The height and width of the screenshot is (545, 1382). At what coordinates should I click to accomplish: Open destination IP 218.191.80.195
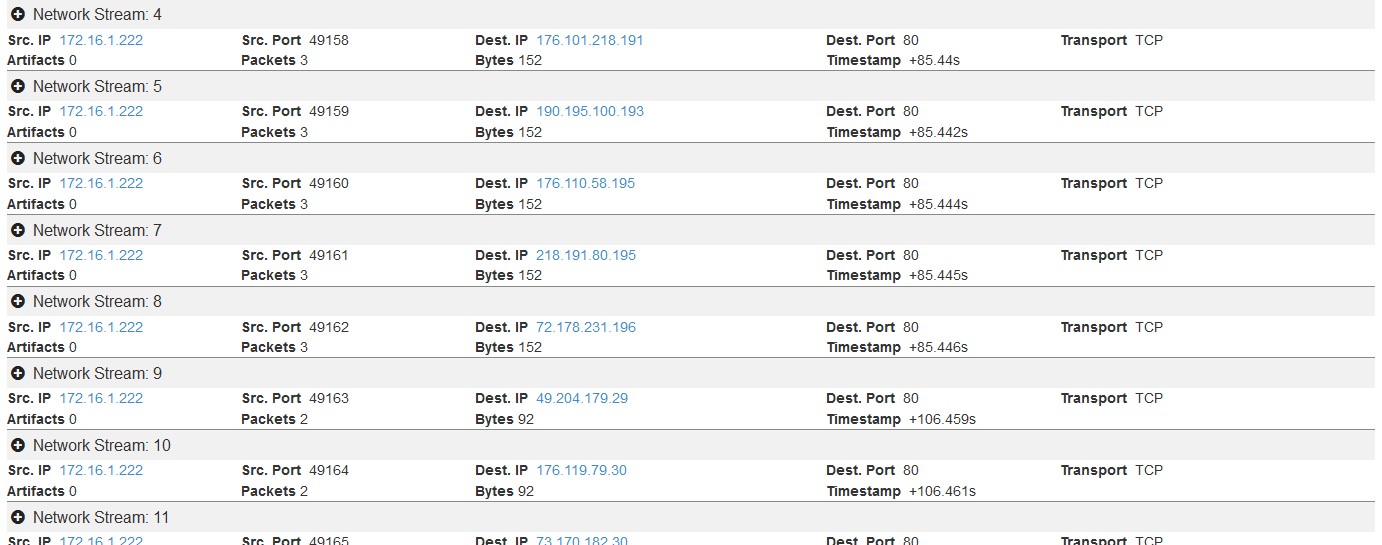(586, 256)
